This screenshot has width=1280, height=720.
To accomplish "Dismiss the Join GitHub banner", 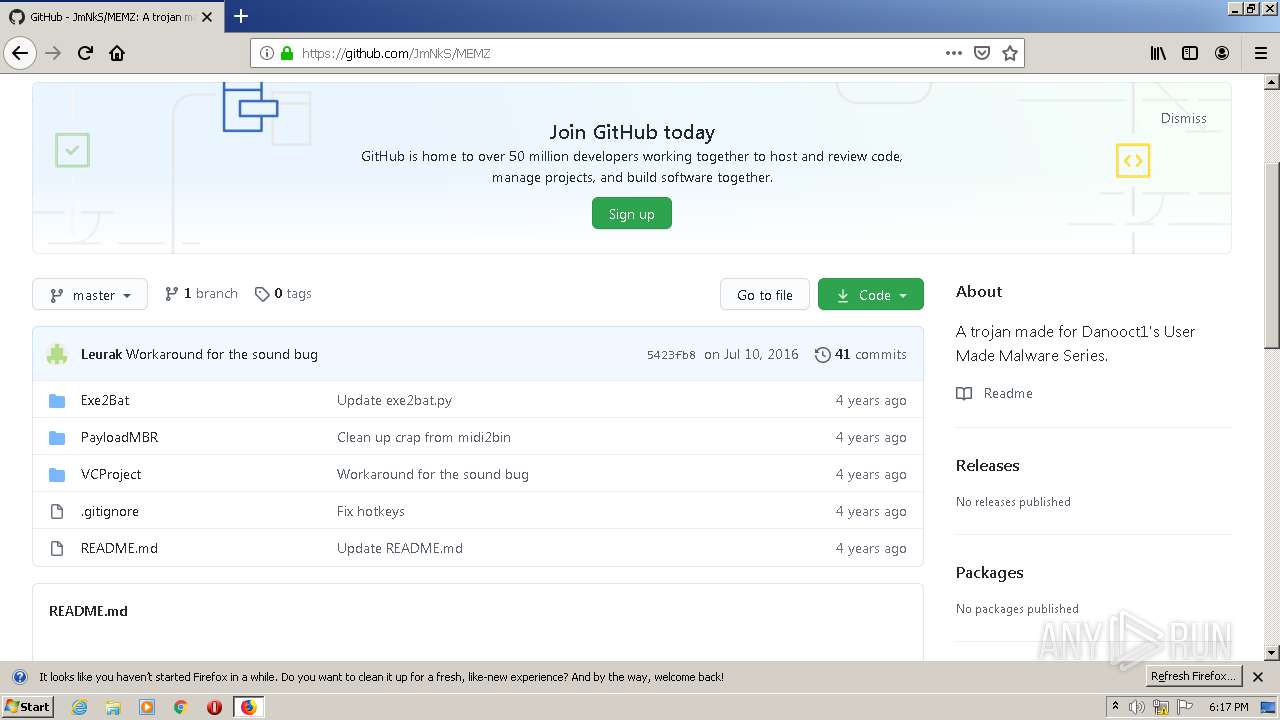I will point(1183,118).
